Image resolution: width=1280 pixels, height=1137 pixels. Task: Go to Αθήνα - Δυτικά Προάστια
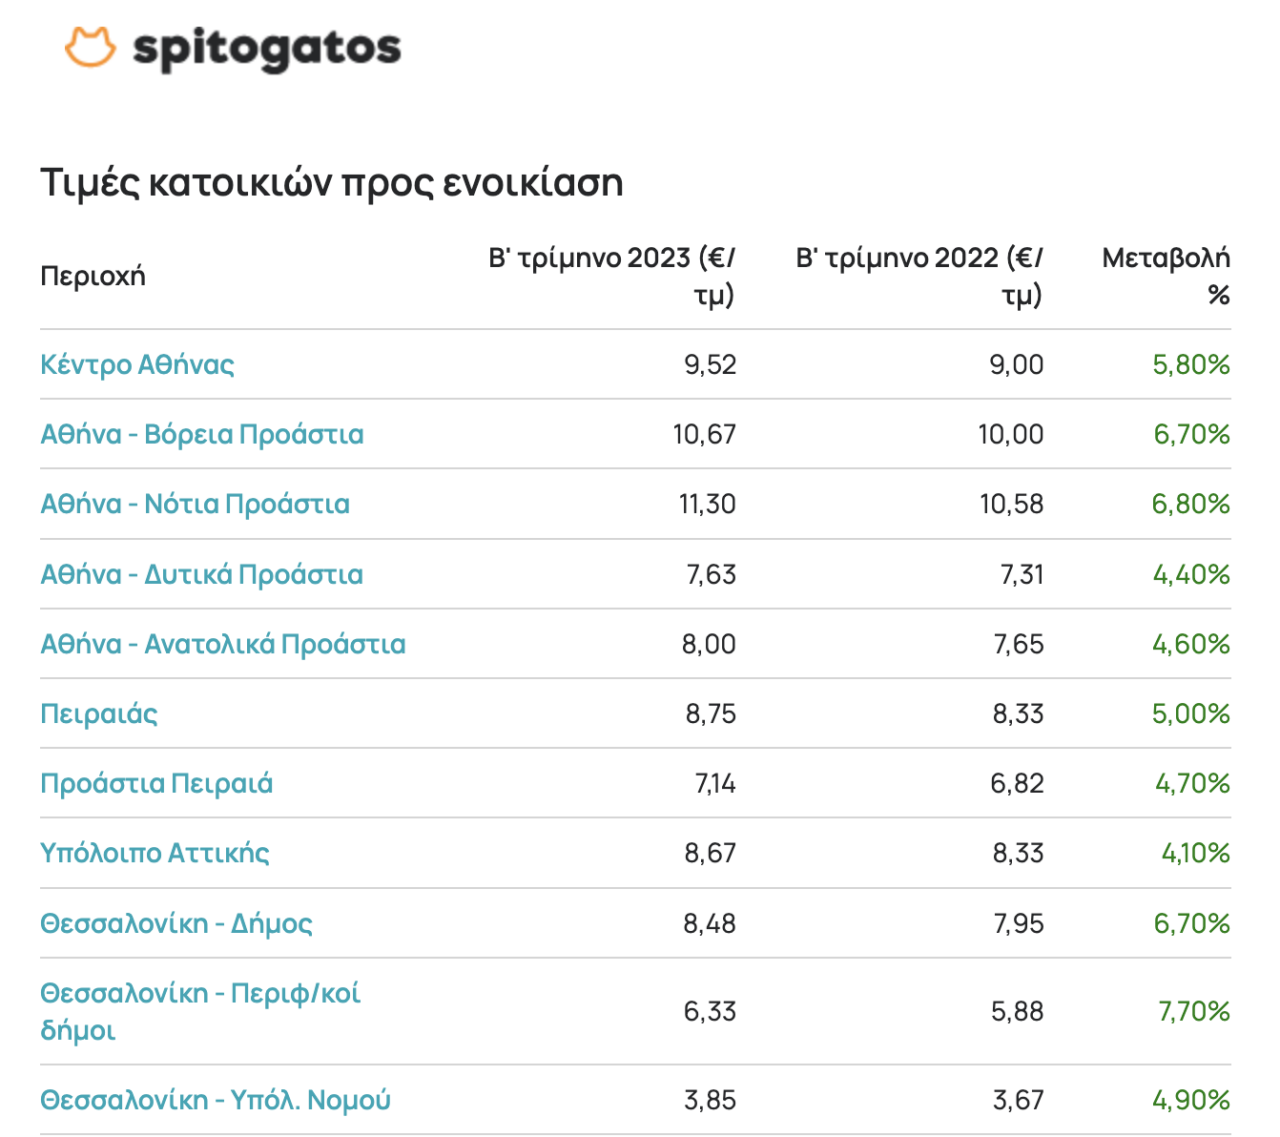click(x=202, y=574)
